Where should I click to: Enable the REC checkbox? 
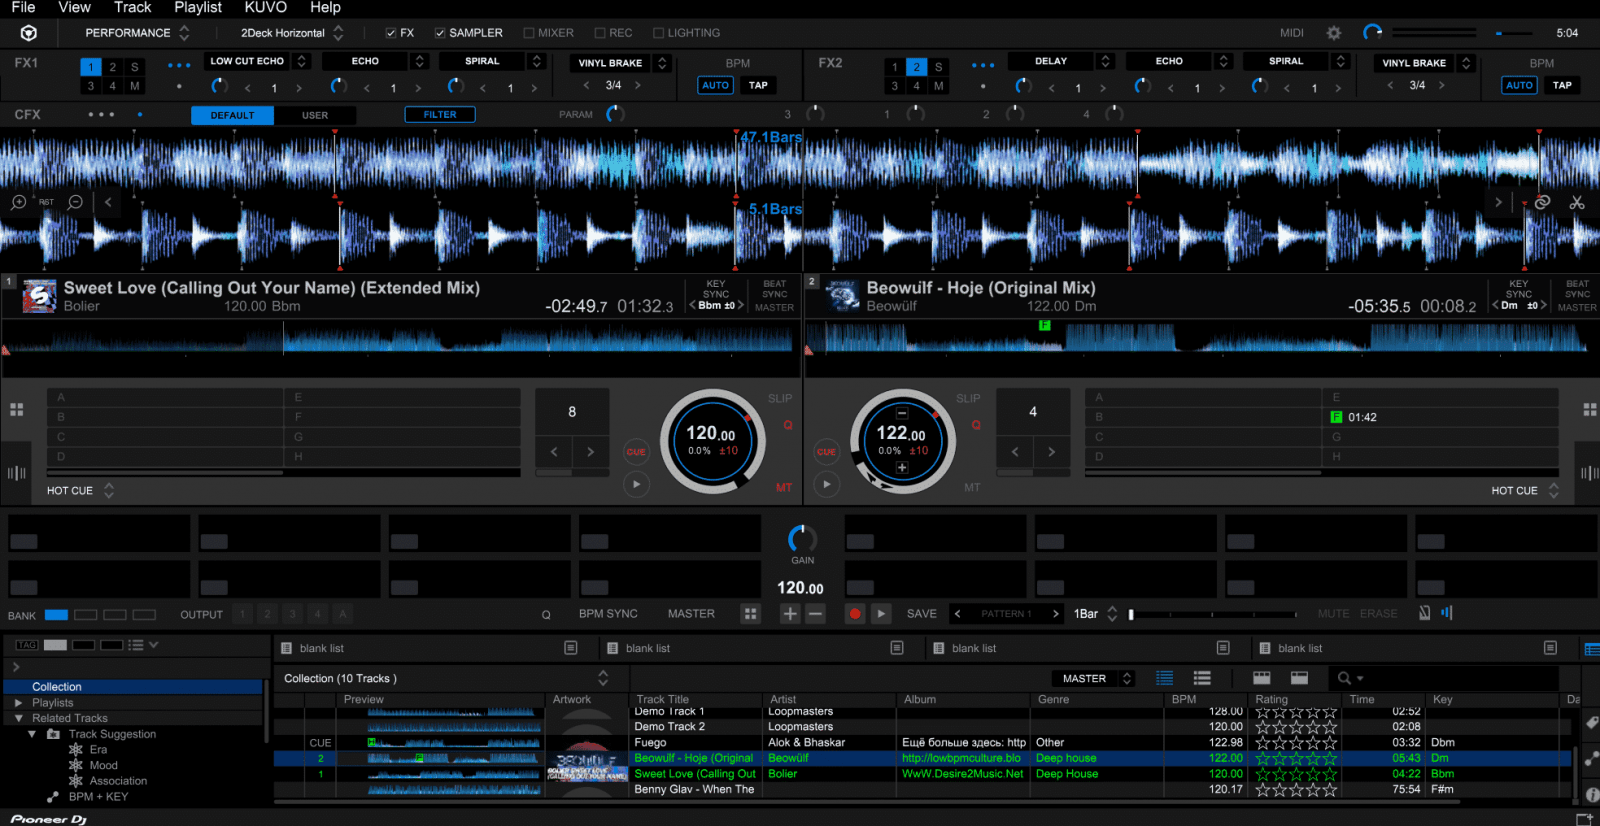[x=600, y=33]
